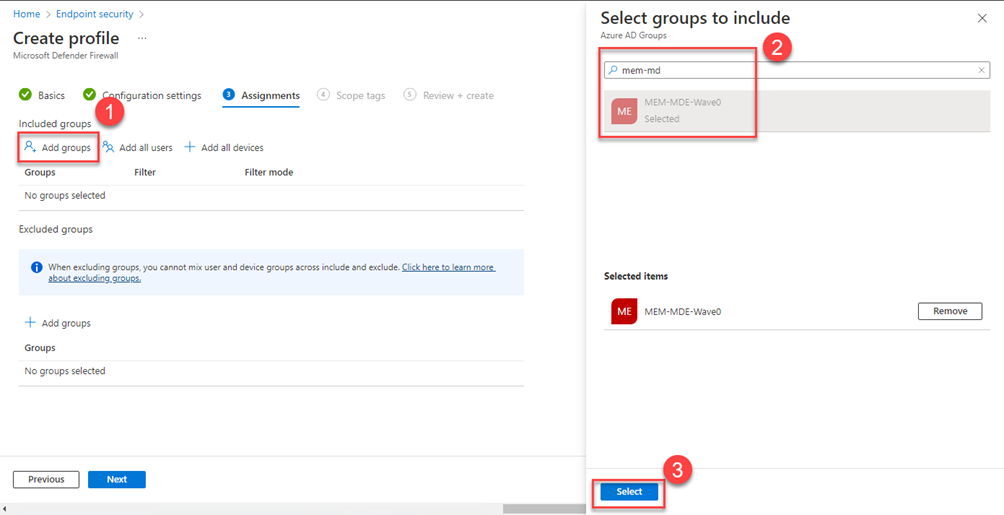The image size is (1004, 515).
Task: Click the plus icon of Excluded groups Add groups
Action: pyautogui.click(x=29, y=323)
